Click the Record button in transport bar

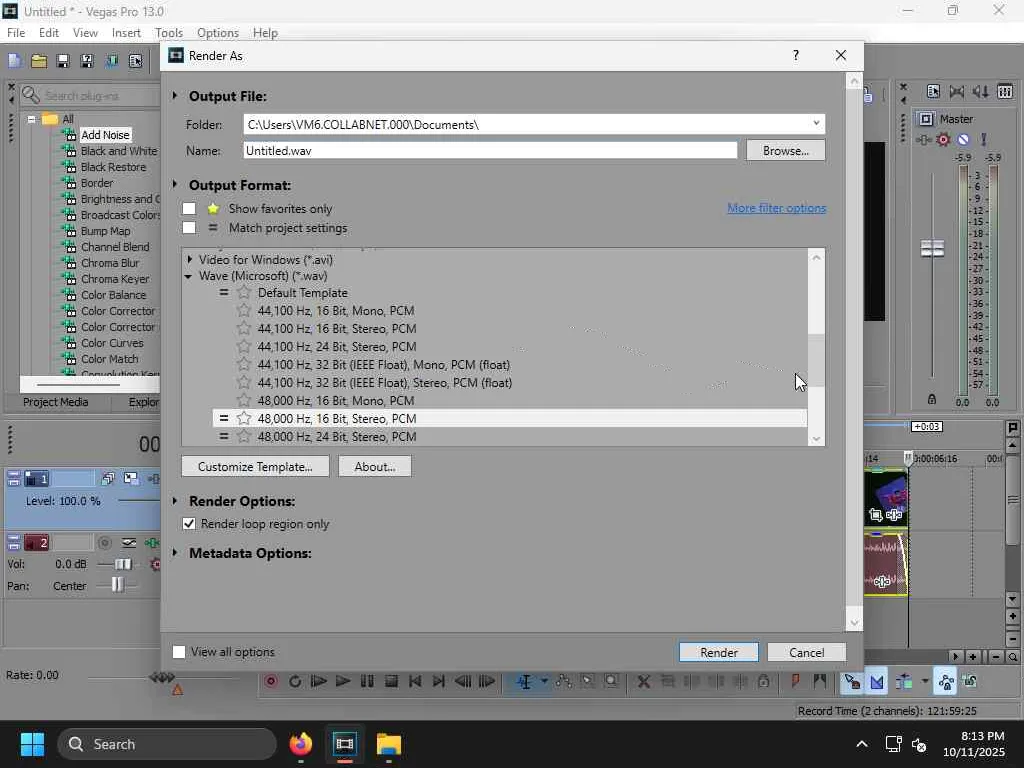pyautogui.click(x=271, y=682)
